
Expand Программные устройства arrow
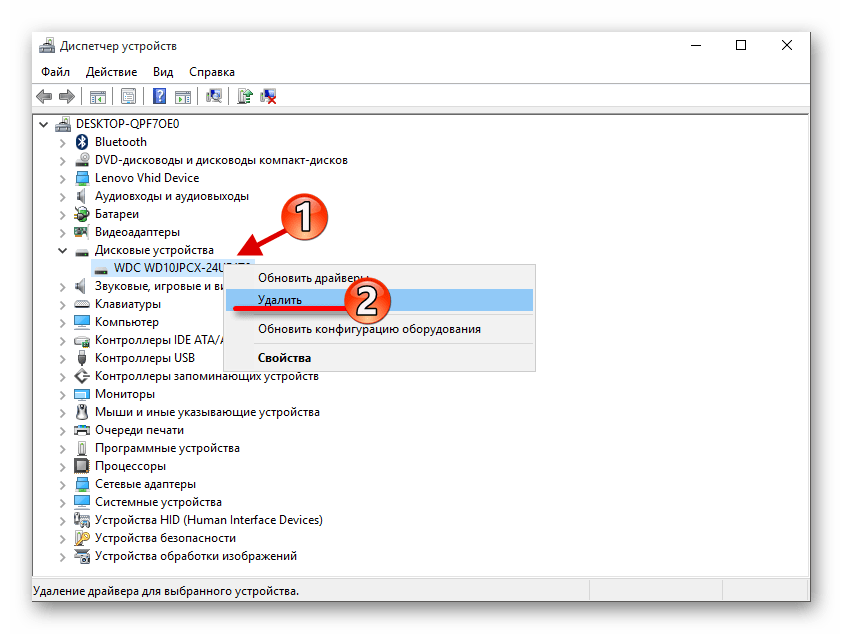coord(62,448)
